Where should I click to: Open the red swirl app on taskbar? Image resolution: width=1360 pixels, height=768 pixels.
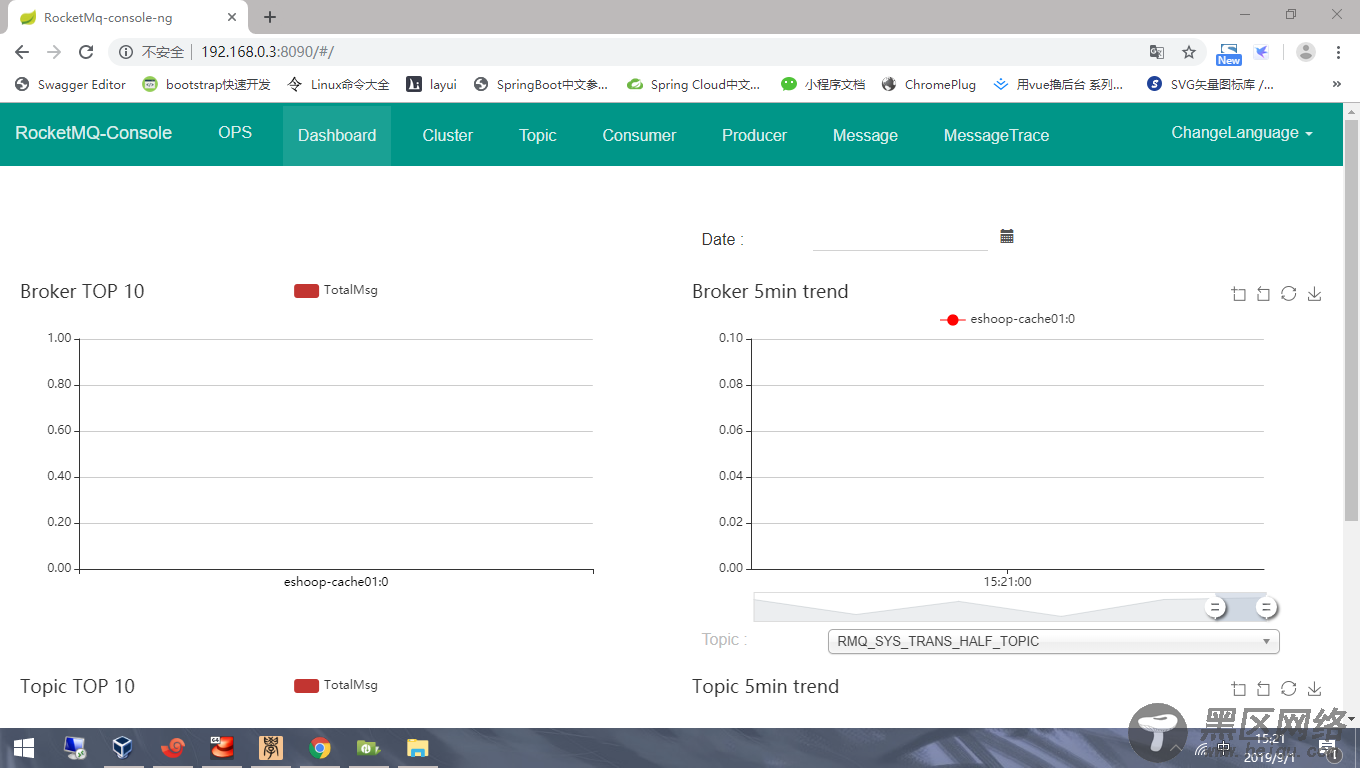(173, 748)
